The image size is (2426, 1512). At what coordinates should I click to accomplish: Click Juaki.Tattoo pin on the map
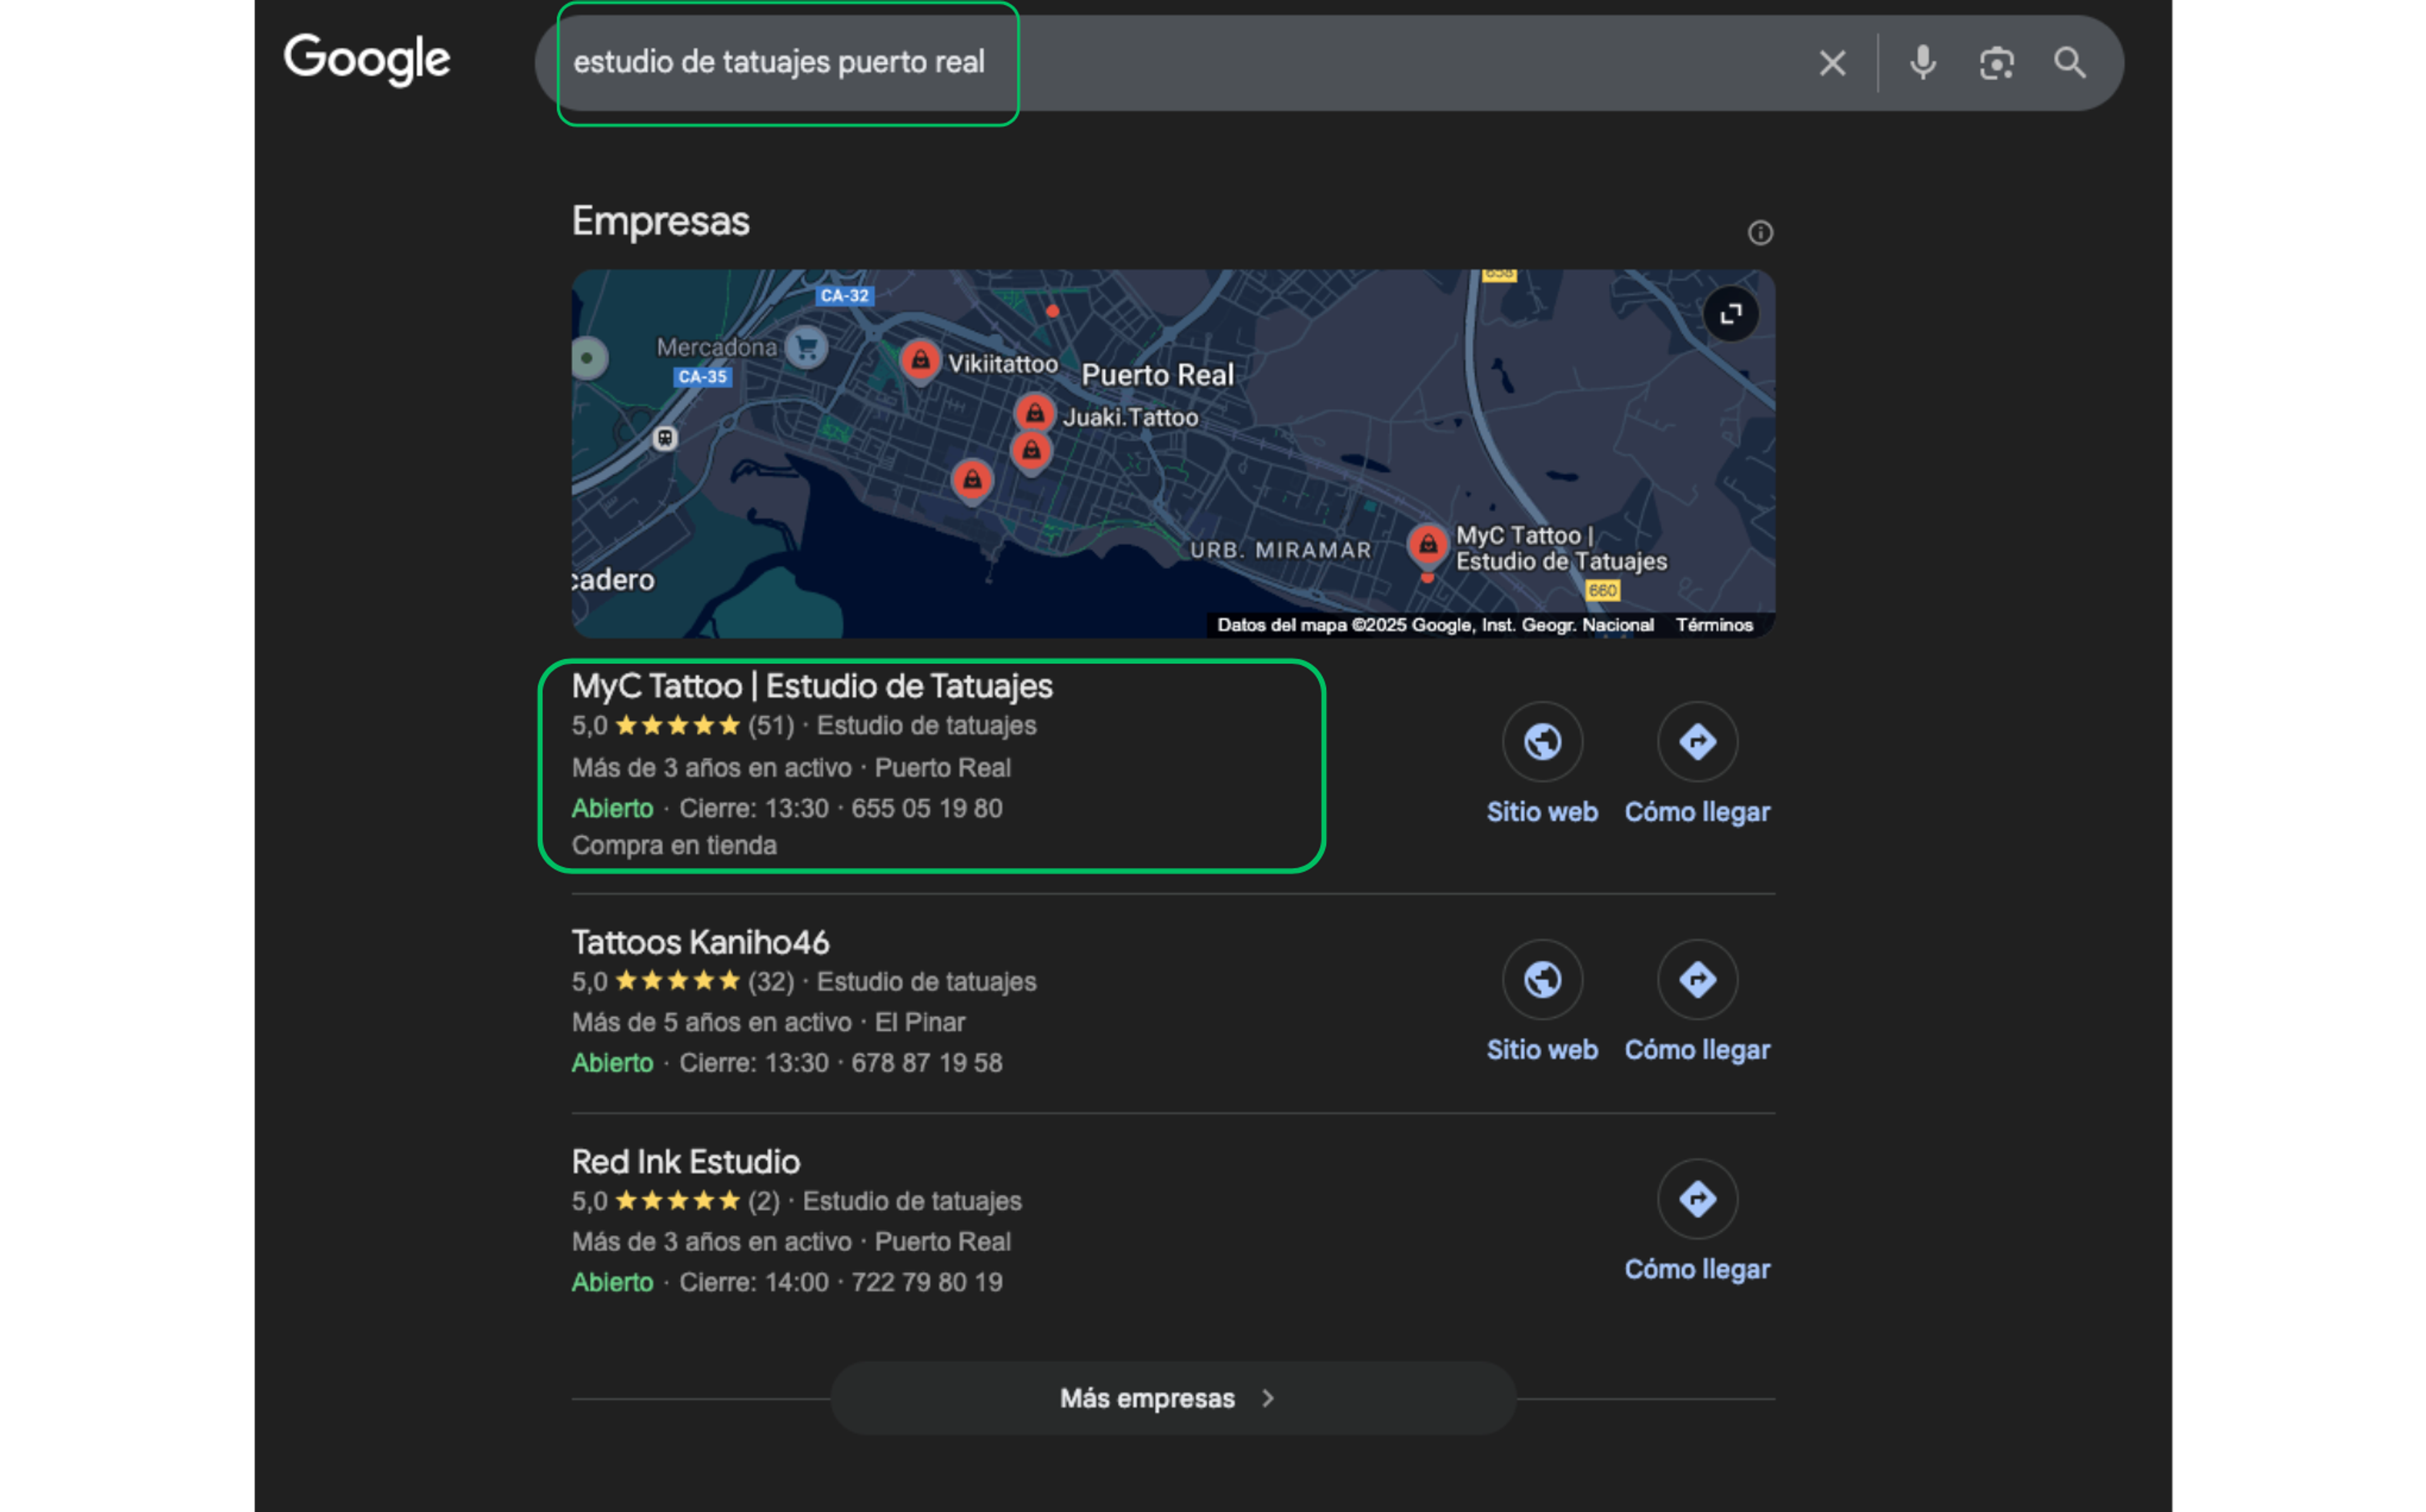pos(1034,413)
